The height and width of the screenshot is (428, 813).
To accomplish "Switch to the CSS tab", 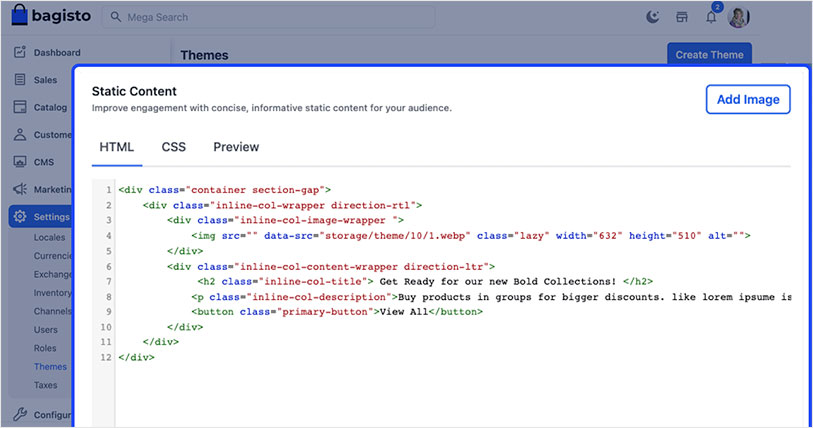I will [174, 147].
